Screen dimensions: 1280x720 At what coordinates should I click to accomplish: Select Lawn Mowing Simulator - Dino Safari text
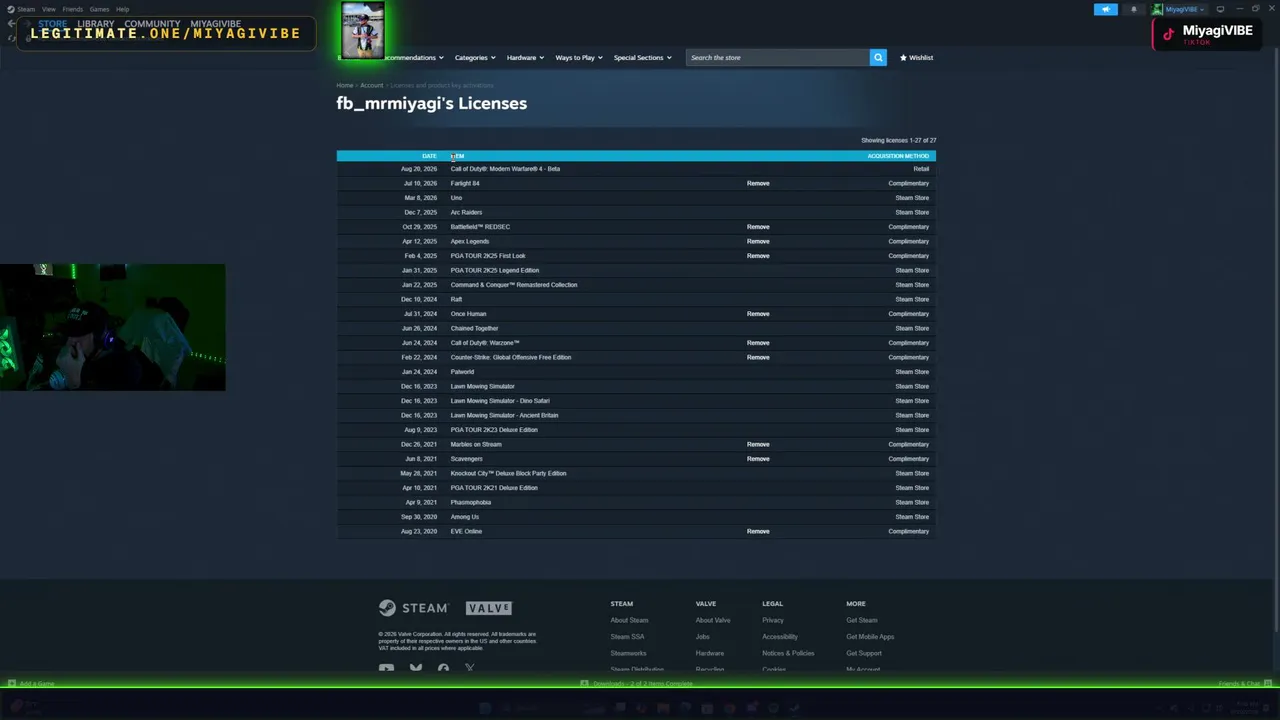pyautogui.click(x=500, y=401)
